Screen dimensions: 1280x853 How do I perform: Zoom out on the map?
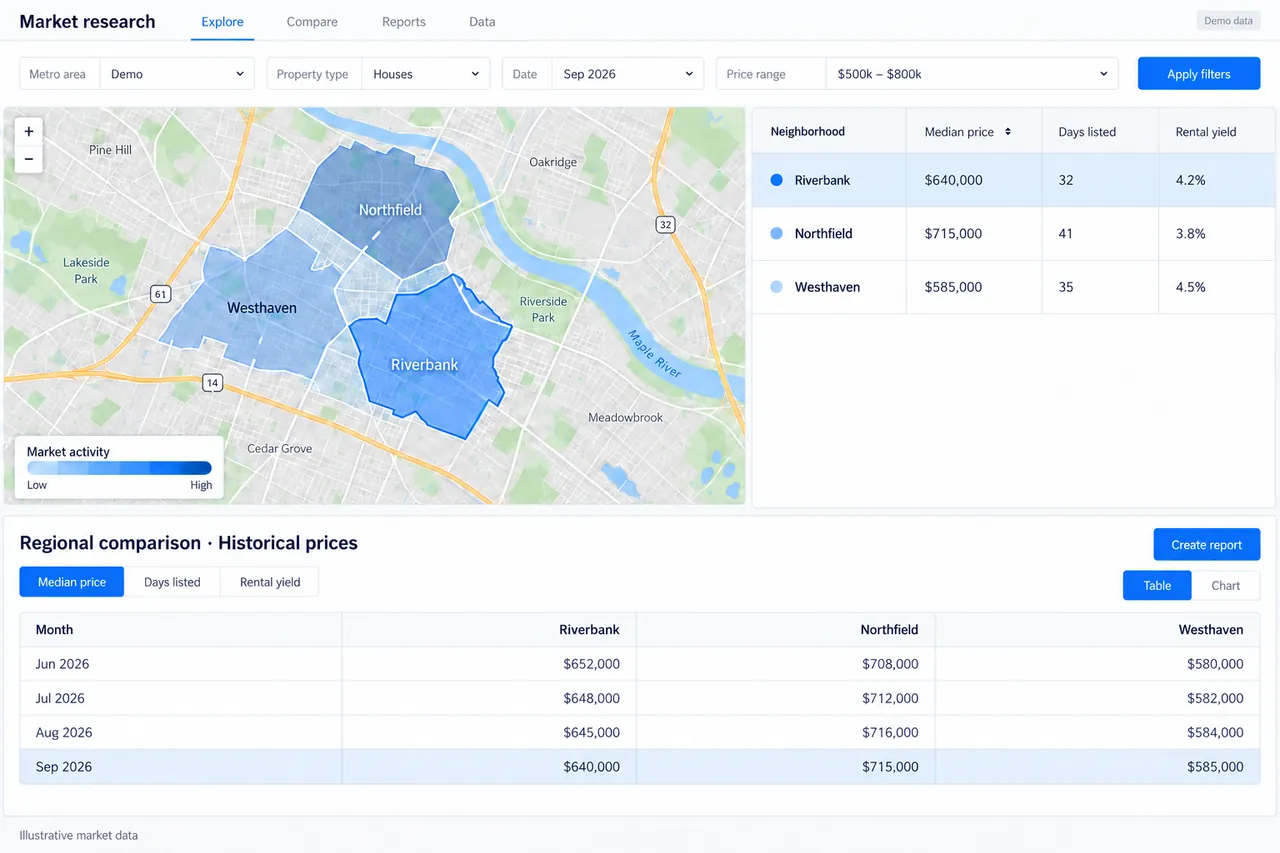point(28,159)
